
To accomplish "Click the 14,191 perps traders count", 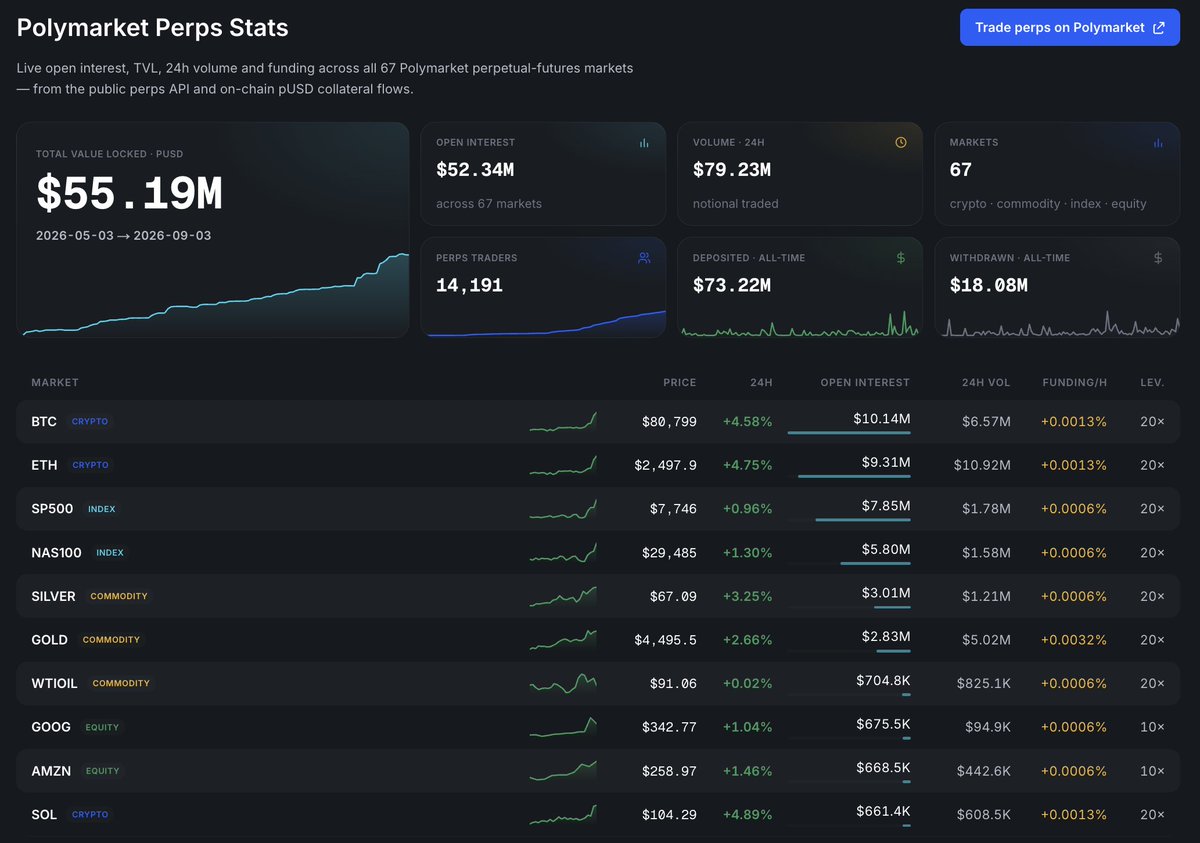I will coord(469,286).
